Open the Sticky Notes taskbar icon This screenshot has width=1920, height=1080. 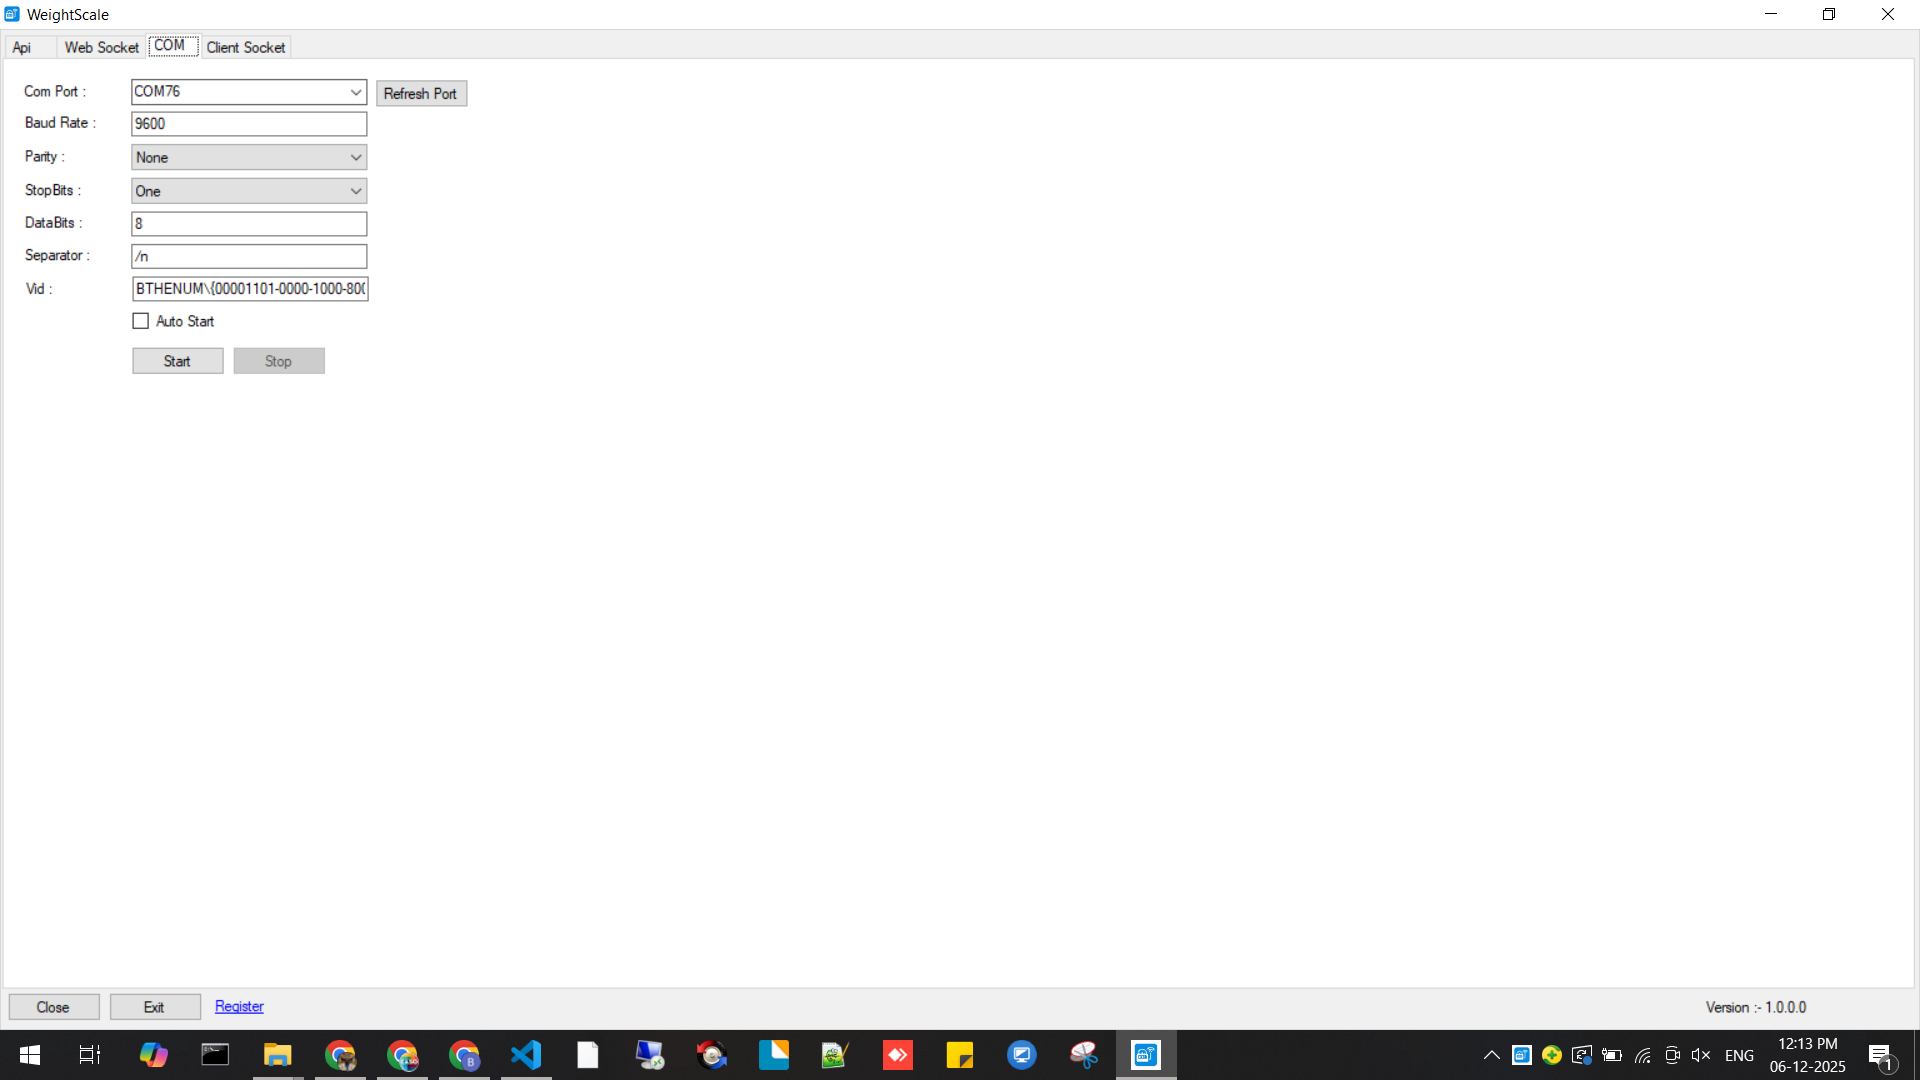[x=959, y=1055]
